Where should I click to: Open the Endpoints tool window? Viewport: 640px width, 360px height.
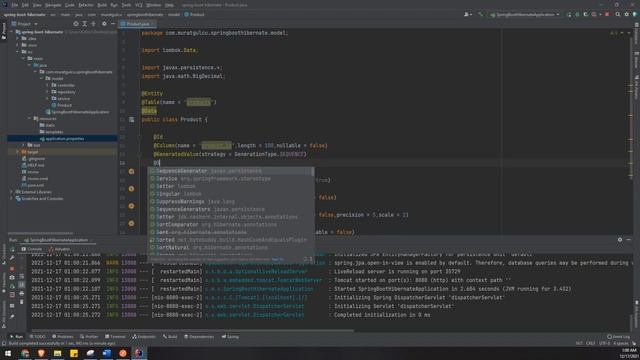[x=144, y=337]
